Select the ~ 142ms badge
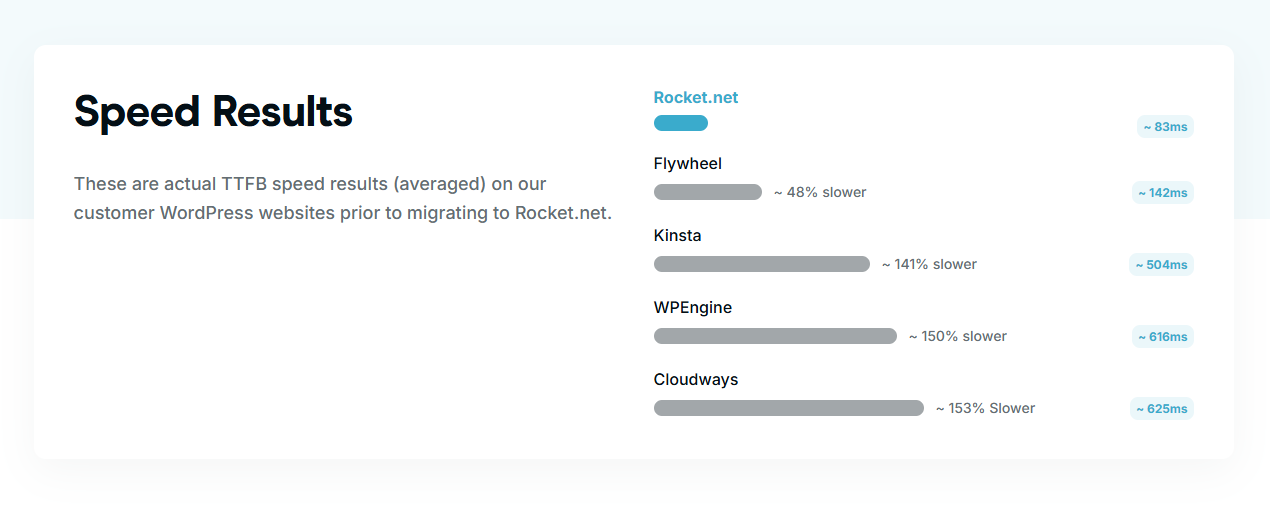This screenshot has height=524, width=1270. pos(1162,193)
